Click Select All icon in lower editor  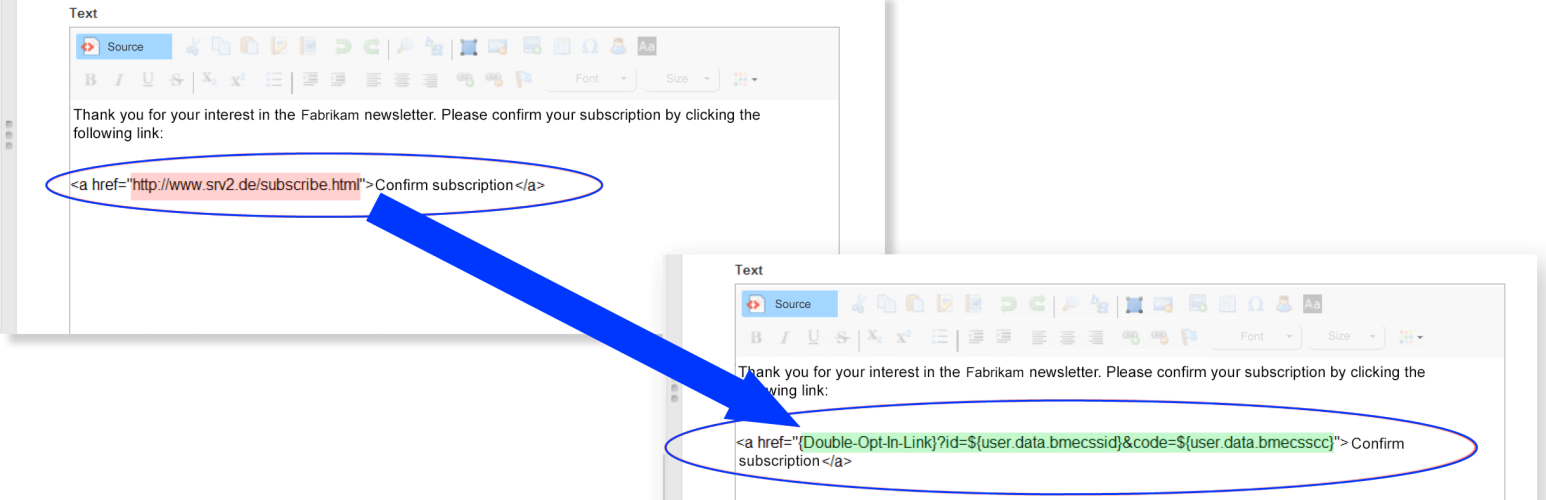click(1134, 304)
